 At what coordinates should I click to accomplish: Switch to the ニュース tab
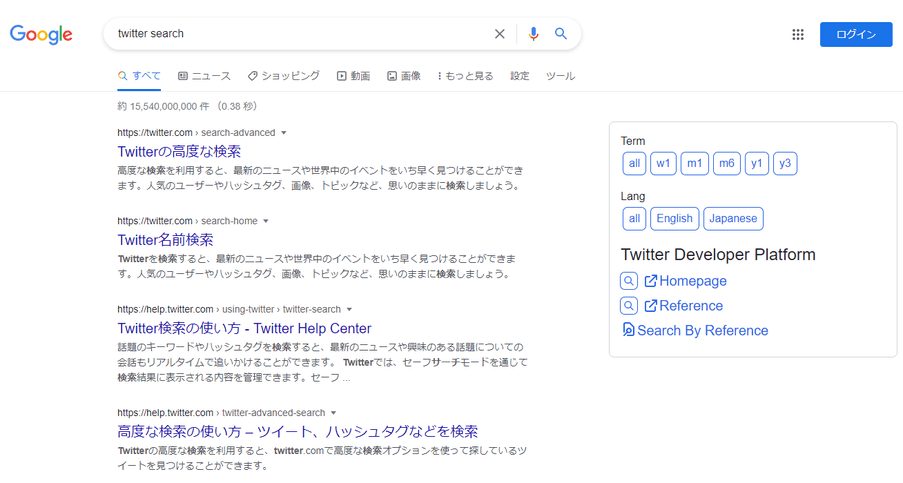click(x=204, y=76)
